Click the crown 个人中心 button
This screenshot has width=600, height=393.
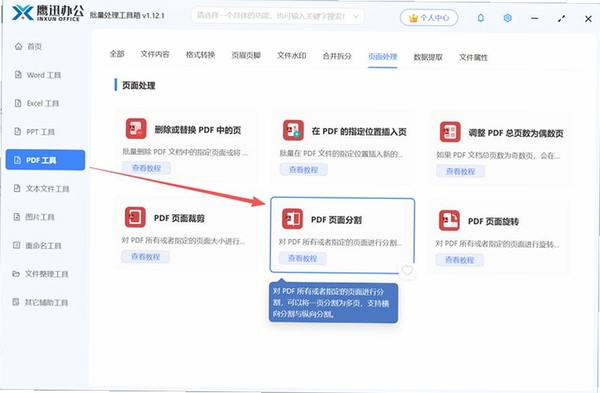coord(429,18)
